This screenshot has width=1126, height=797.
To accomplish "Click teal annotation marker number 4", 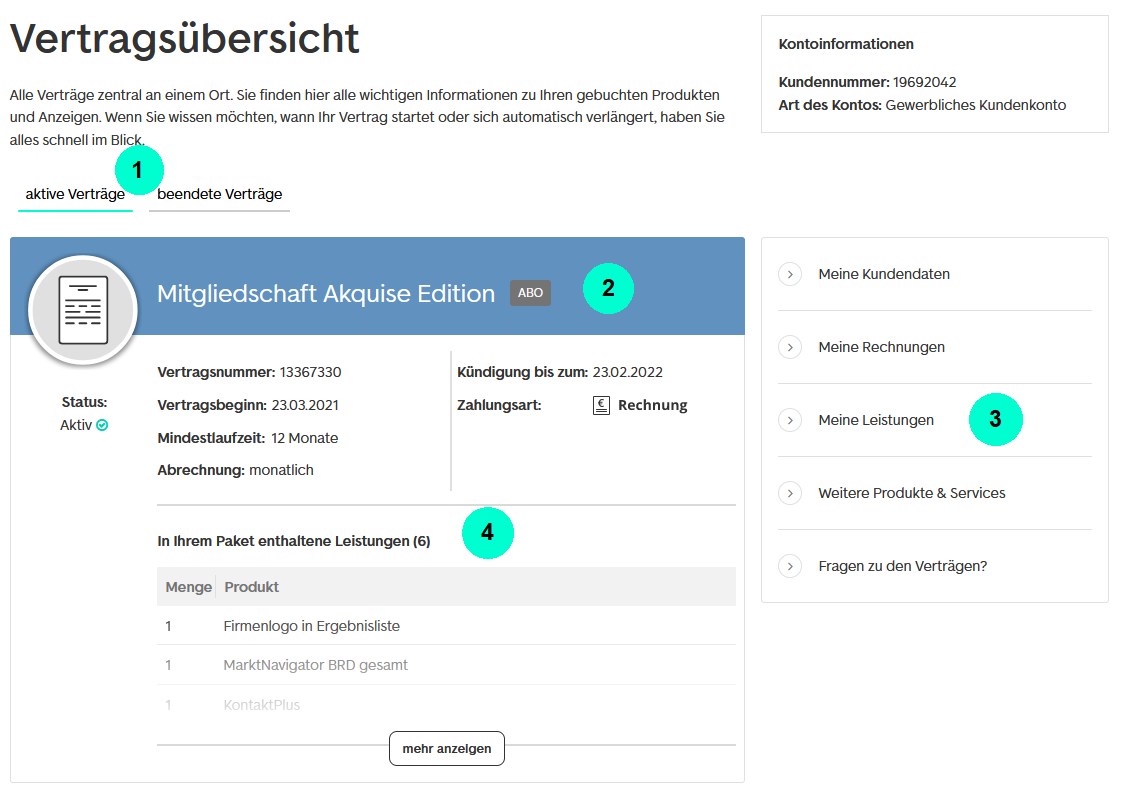I will coord(487,533).
